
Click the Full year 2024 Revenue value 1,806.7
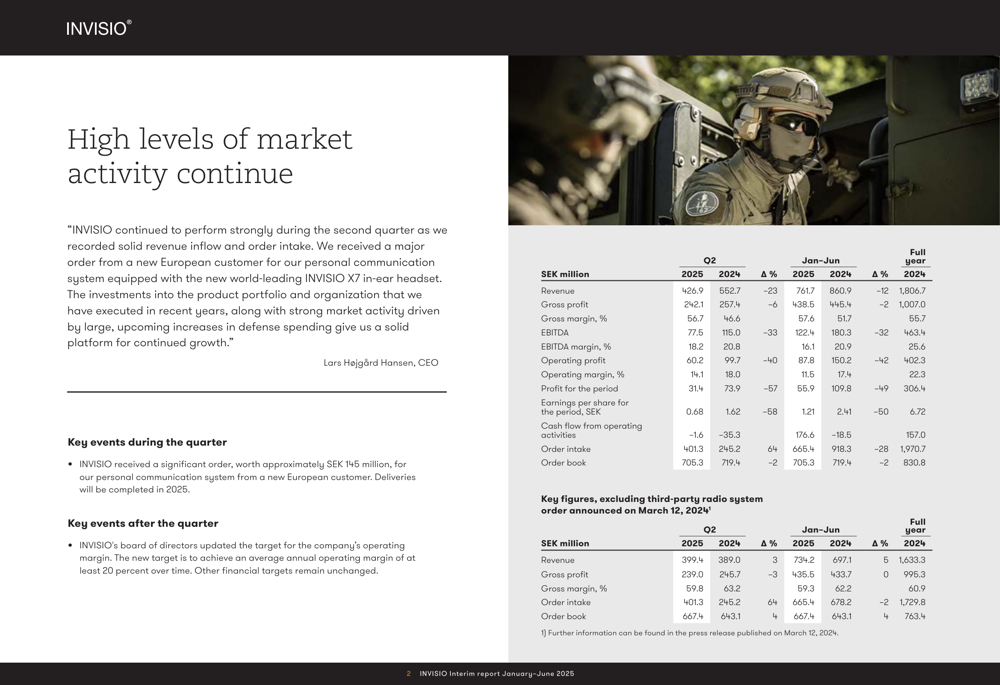pyautogui.click(x=912, y=290)
